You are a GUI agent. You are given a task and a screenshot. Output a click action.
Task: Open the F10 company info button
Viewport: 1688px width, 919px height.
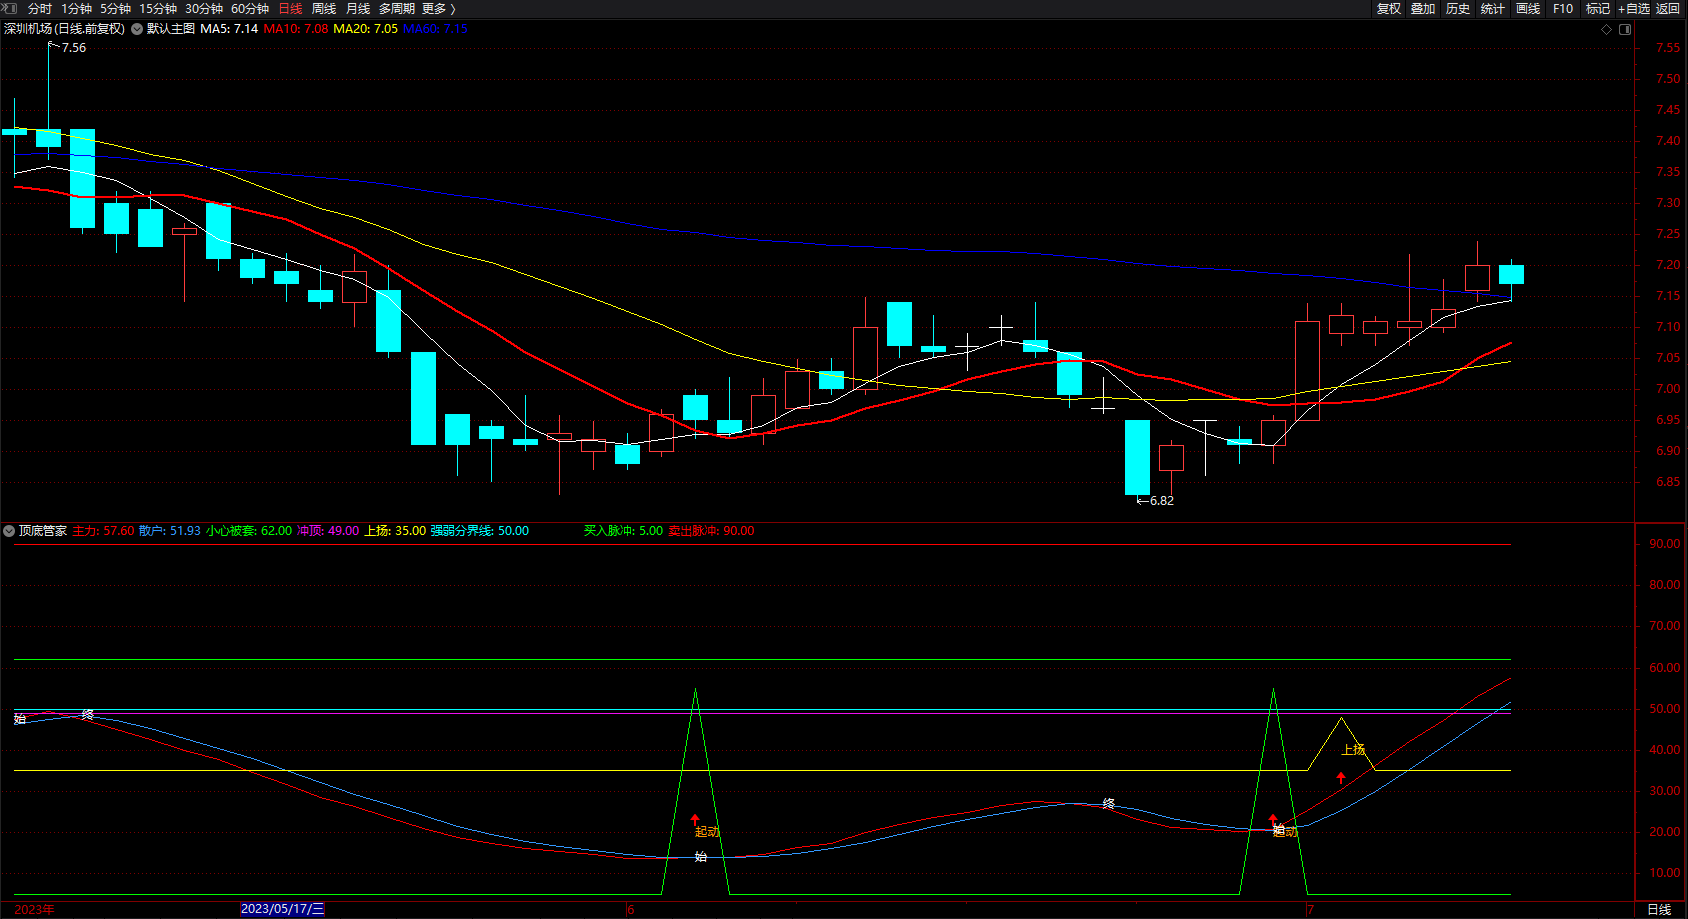click(x=1563, y=9)
